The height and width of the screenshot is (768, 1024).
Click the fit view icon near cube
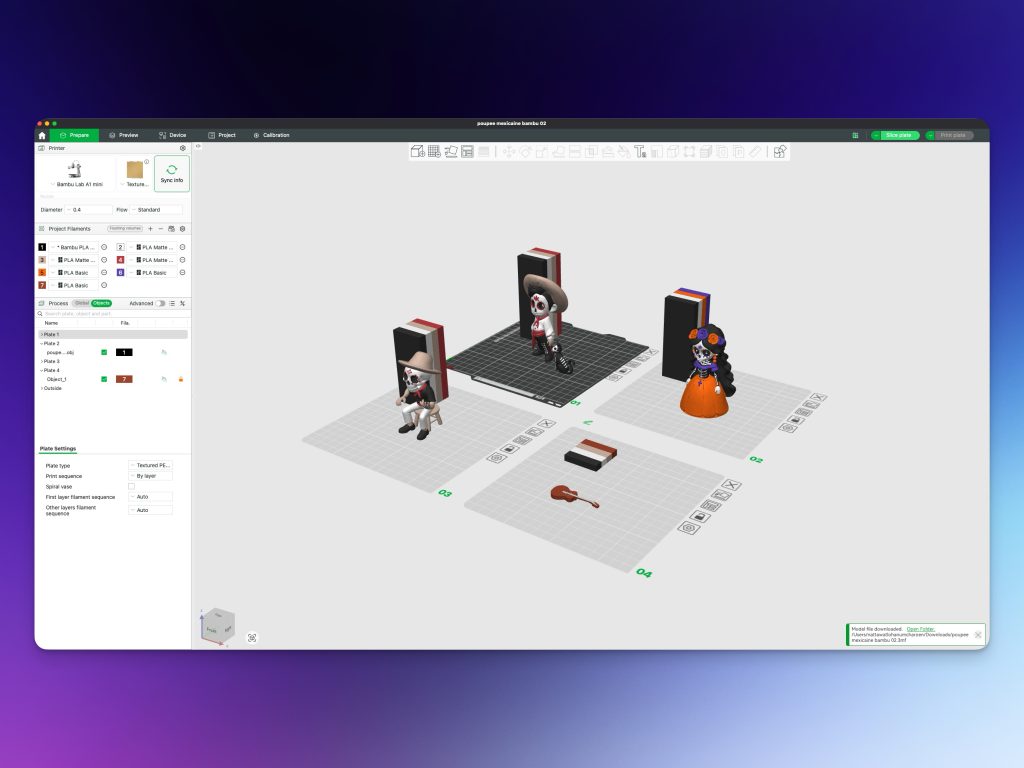click(x=252, y=637)
